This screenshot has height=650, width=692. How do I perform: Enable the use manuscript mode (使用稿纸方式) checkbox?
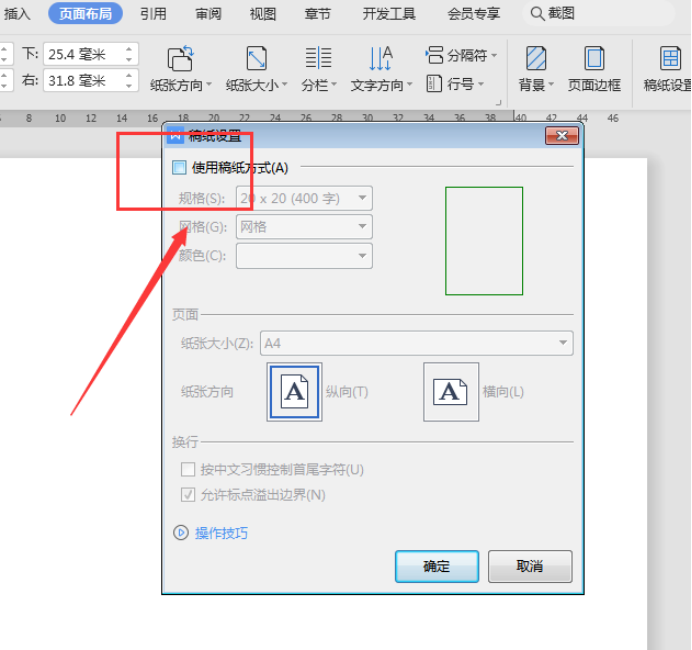tap(180, 168)
